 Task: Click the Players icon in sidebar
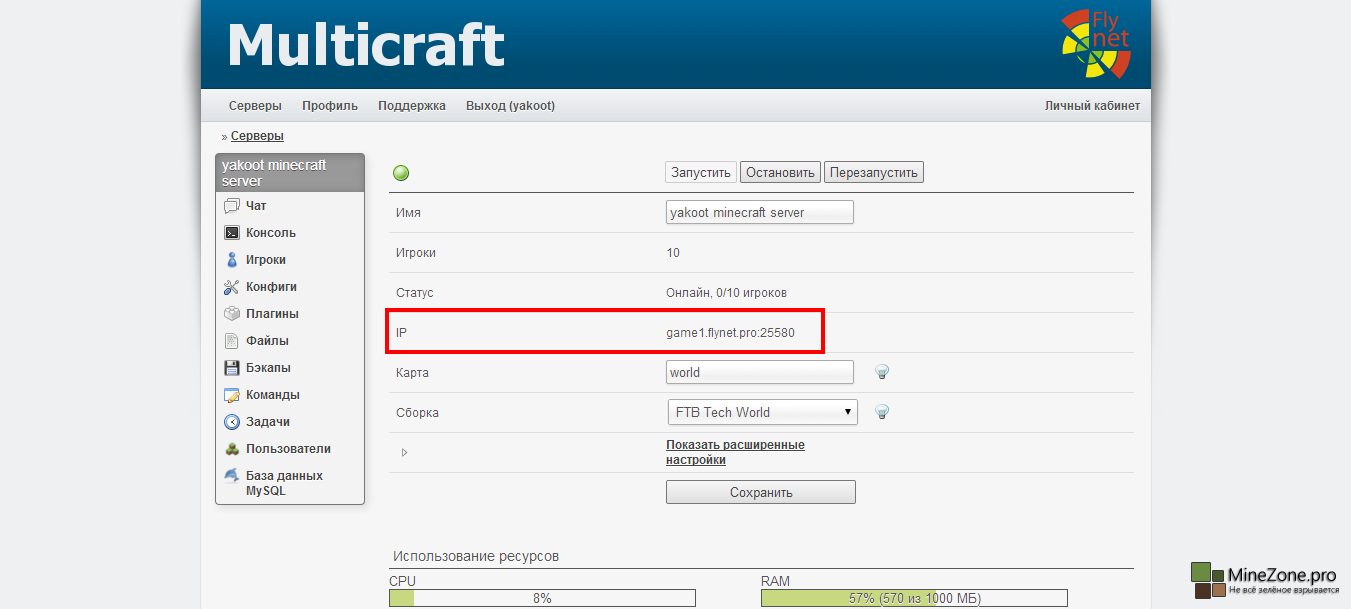click(232, 260)
